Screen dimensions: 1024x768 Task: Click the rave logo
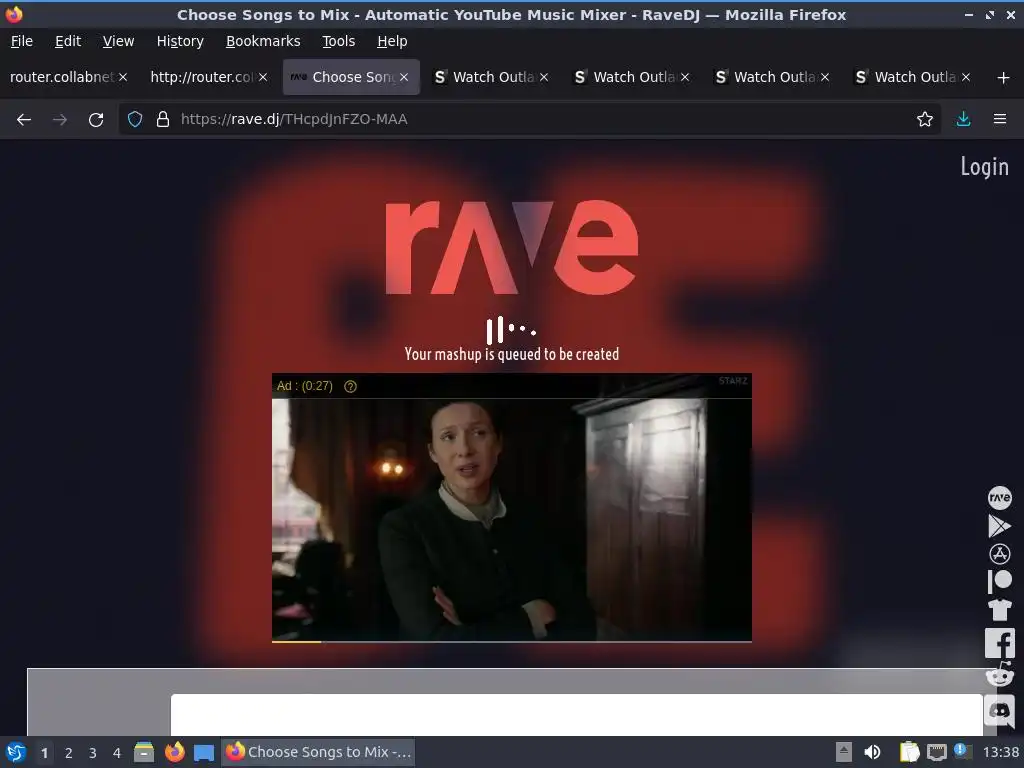pyautogui.click(x=511, y=248)
